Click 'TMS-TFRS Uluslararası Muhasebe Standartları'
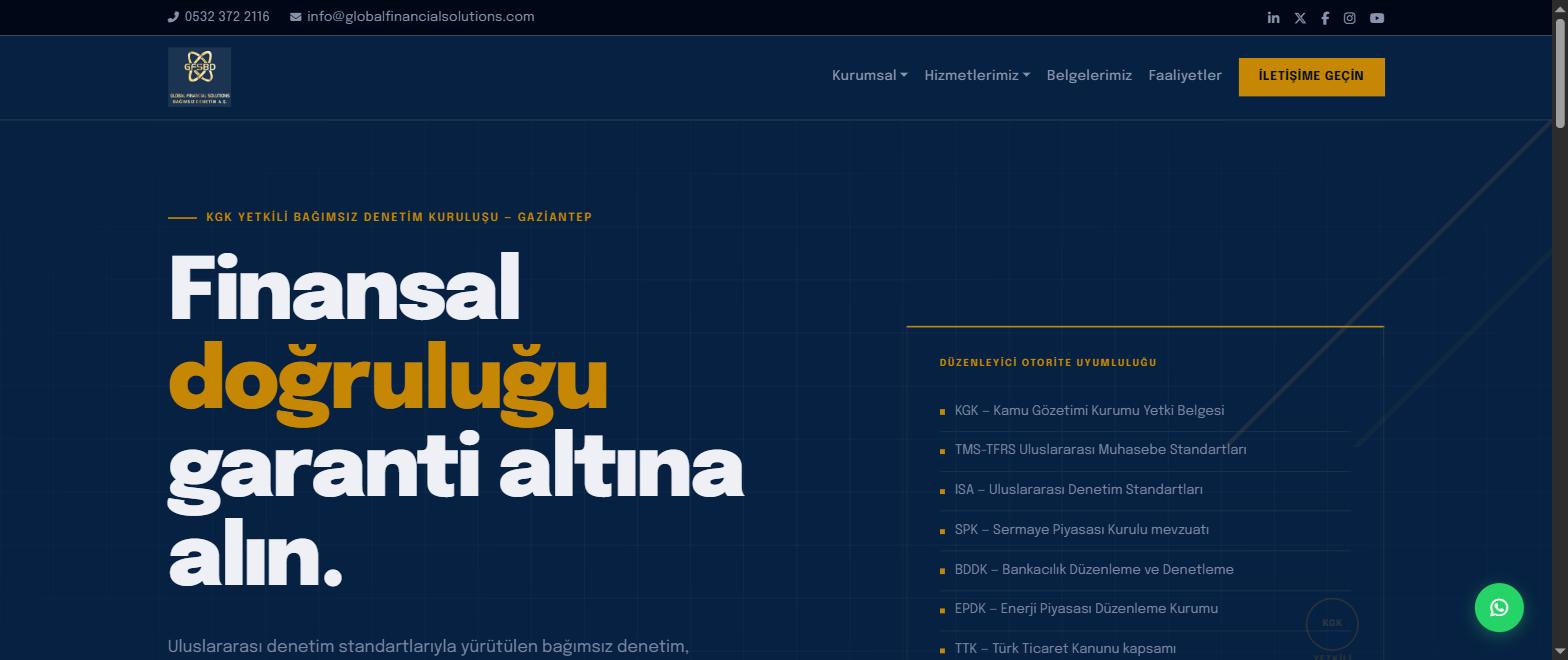The image size is (1568, 660). point(1100,450)
